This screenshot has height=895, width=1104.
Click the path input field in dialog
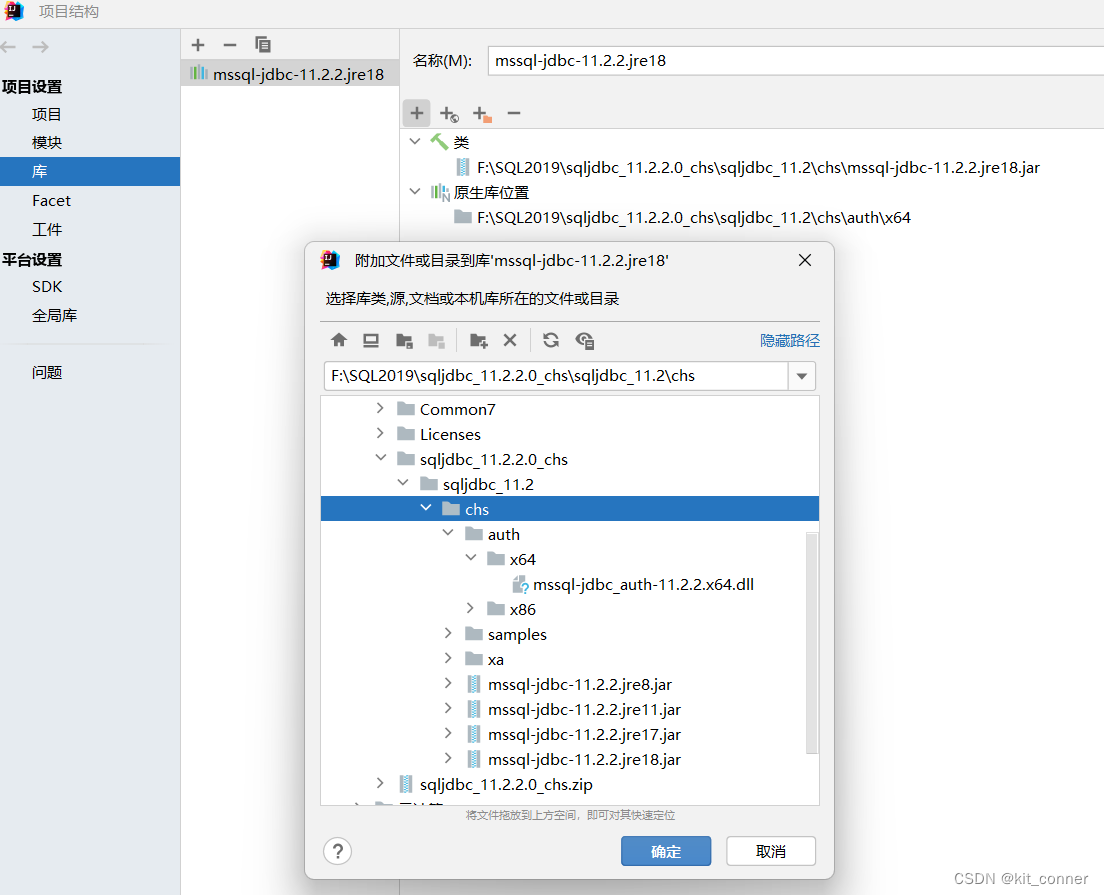(556, 376)
